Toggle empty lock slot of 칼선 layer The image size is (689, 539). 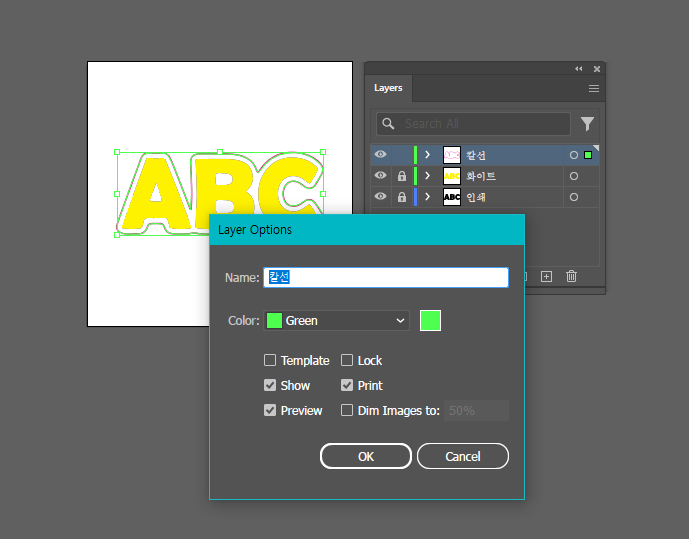coord(402,155)
